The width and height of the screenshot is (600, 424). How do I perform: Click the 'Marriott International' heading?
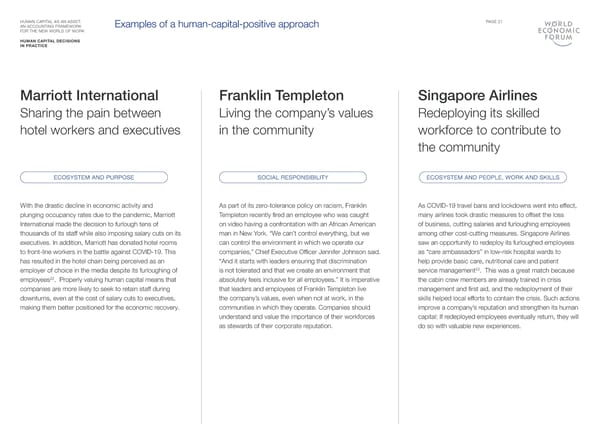pos(89,95)
